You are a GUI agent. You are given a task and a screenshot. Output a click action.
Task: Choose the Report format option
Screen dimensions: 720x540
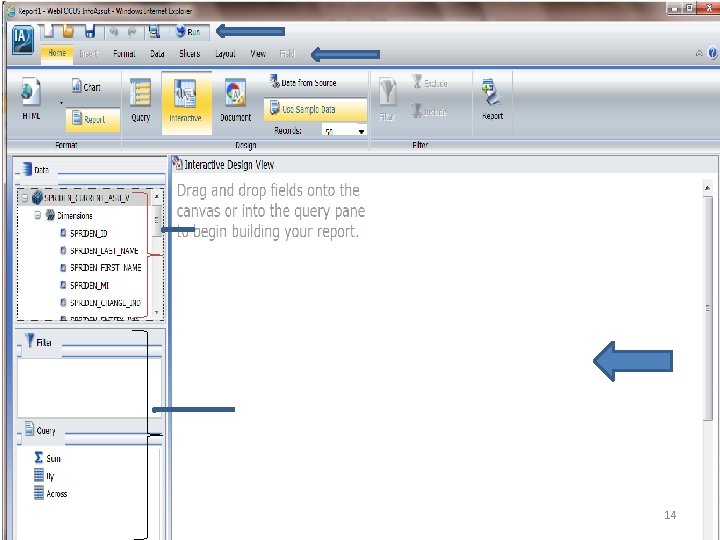(x=92, y=119)
